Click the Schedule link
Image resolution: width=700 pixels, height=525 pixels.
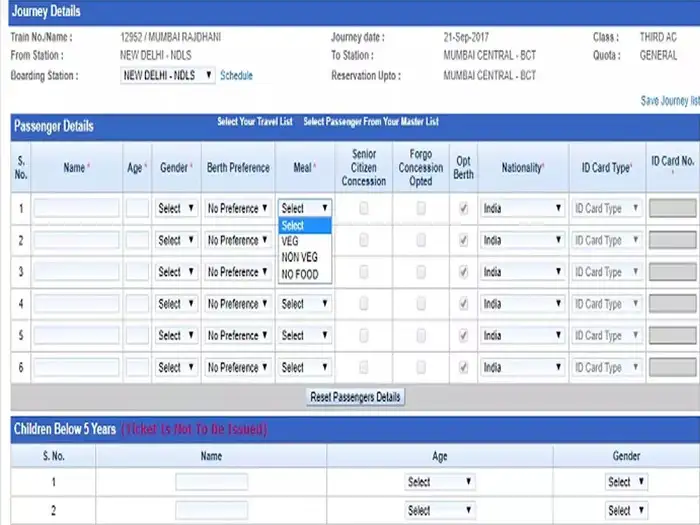236,75
